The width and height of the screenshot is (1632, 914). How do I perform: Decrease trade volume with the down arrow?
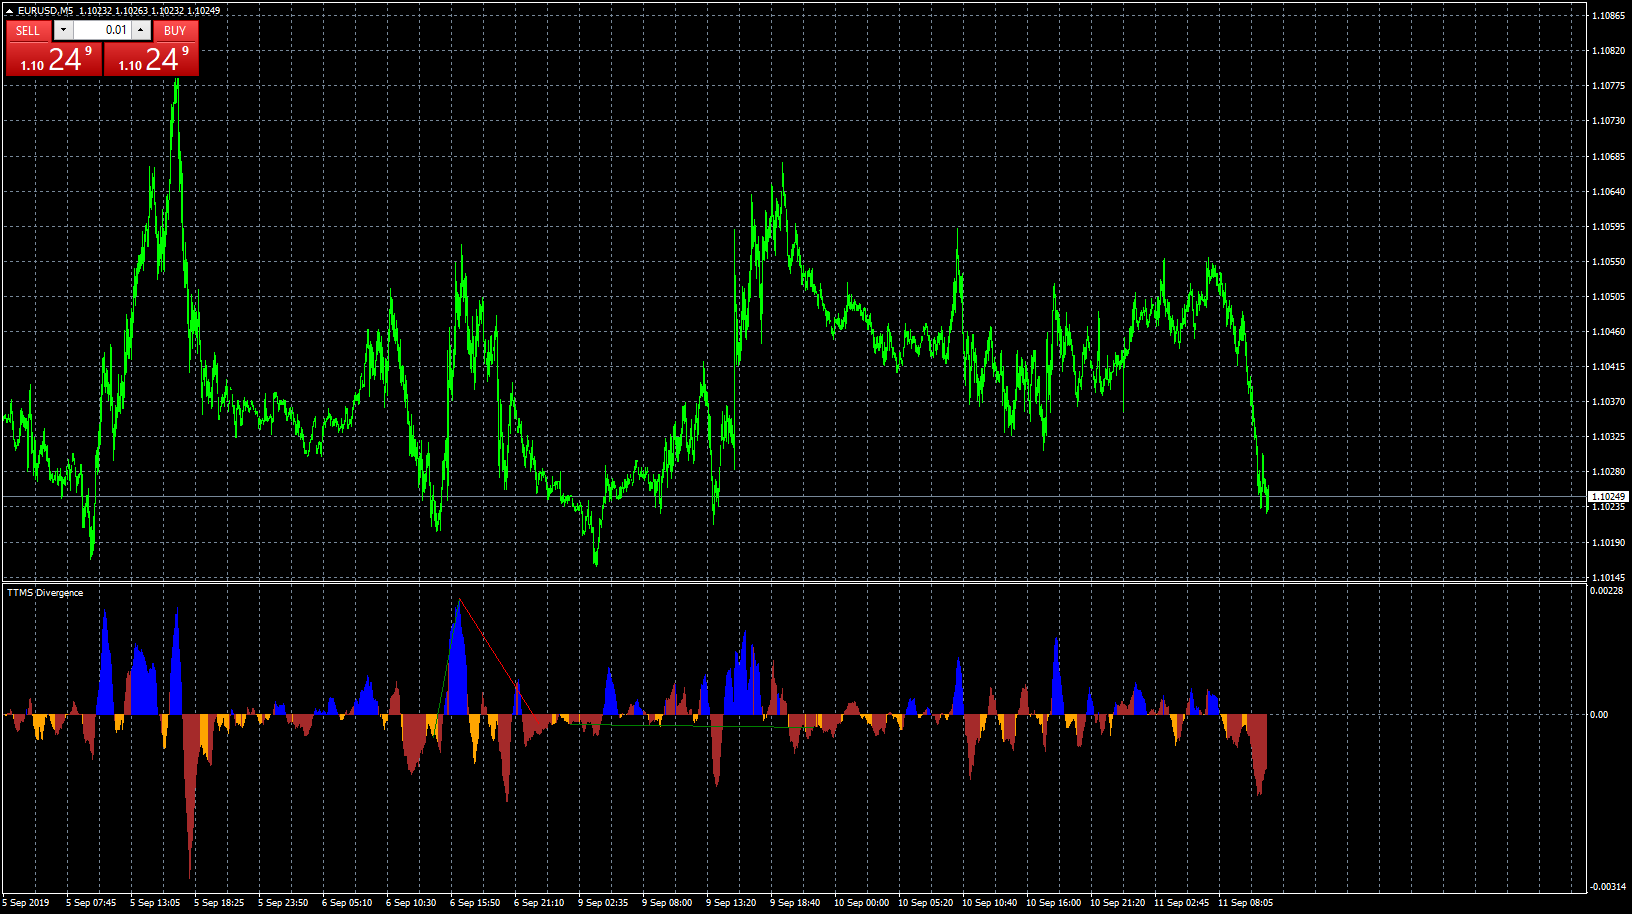(63, 30)
